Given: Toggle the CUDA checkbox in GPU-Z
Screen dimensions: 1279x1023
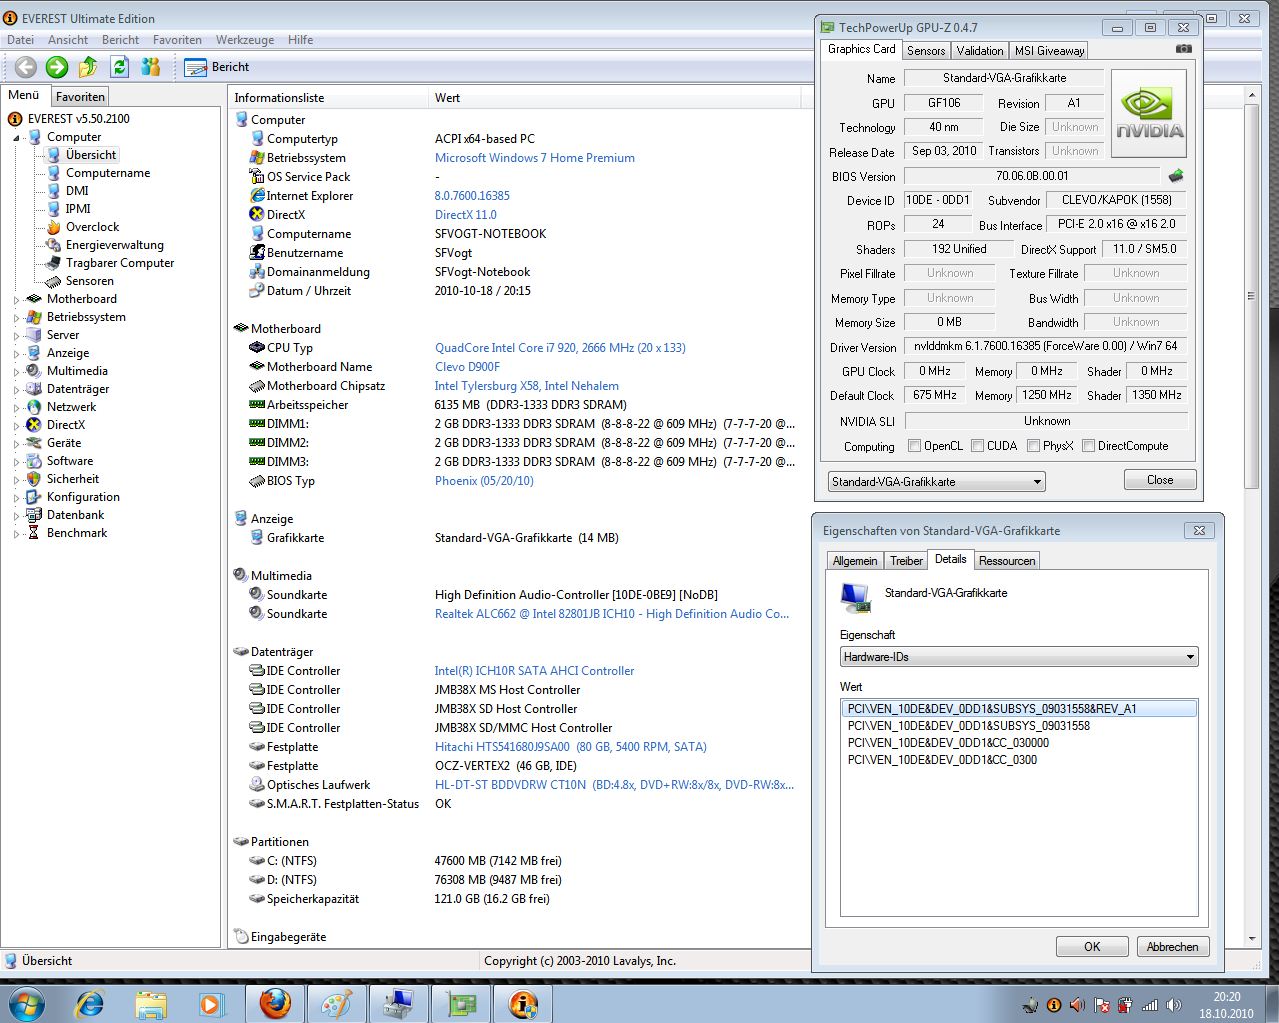Looking at the screenshot, I should 977,446.
